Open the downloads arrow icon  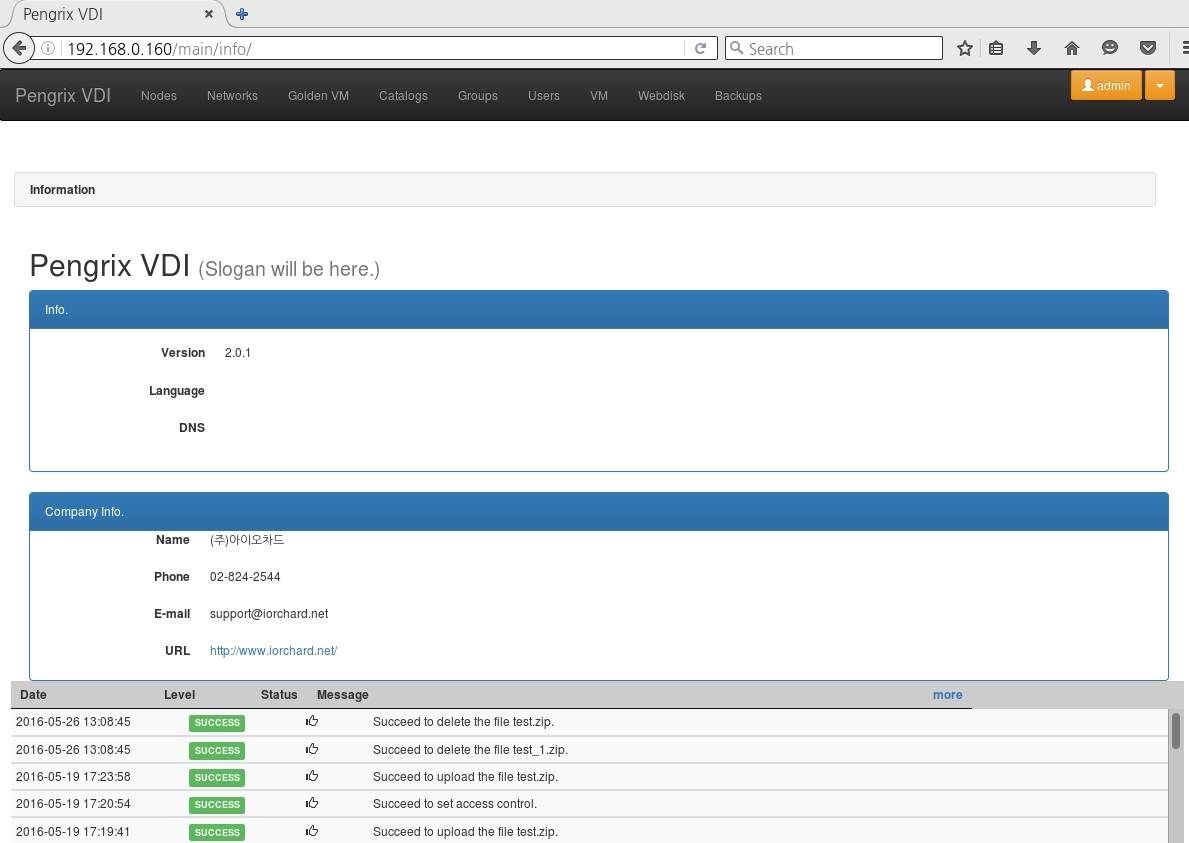pyautogui.click(x=1034, y=49)
